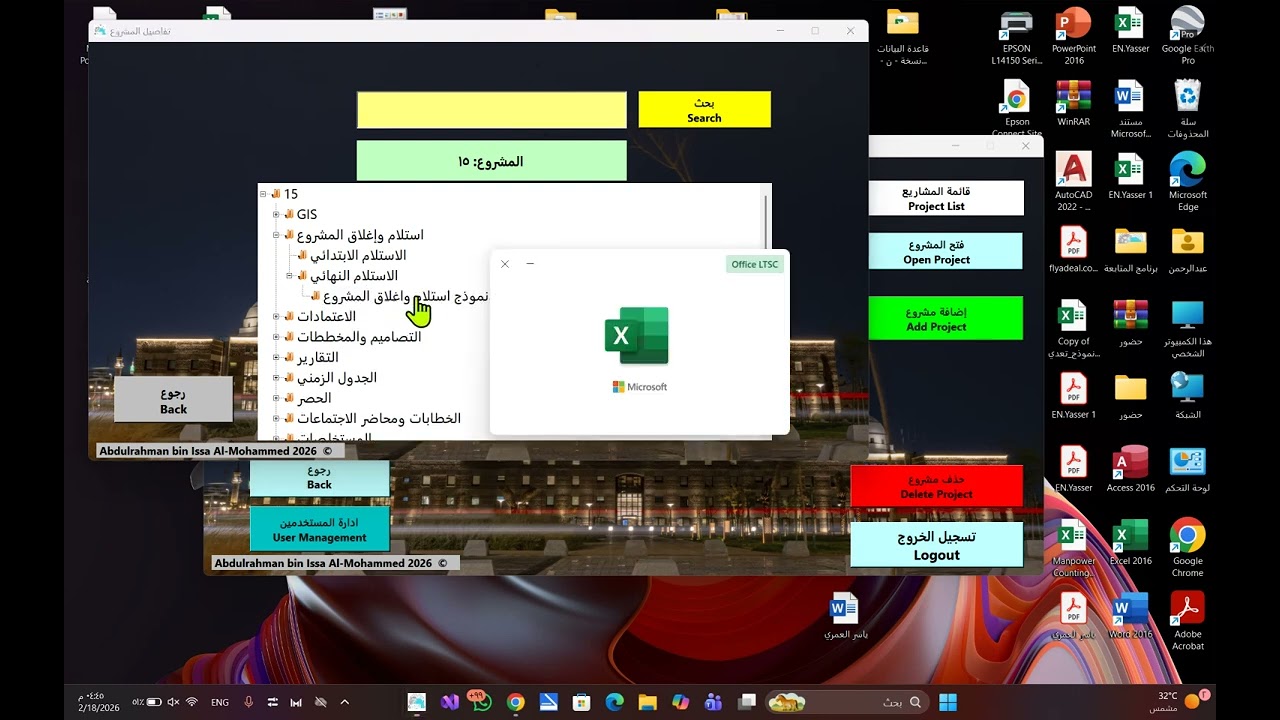This screenshot has height=720, width=1280.
Task: Open Google Chrome desktop shortcut
Action: (1187, 548)
